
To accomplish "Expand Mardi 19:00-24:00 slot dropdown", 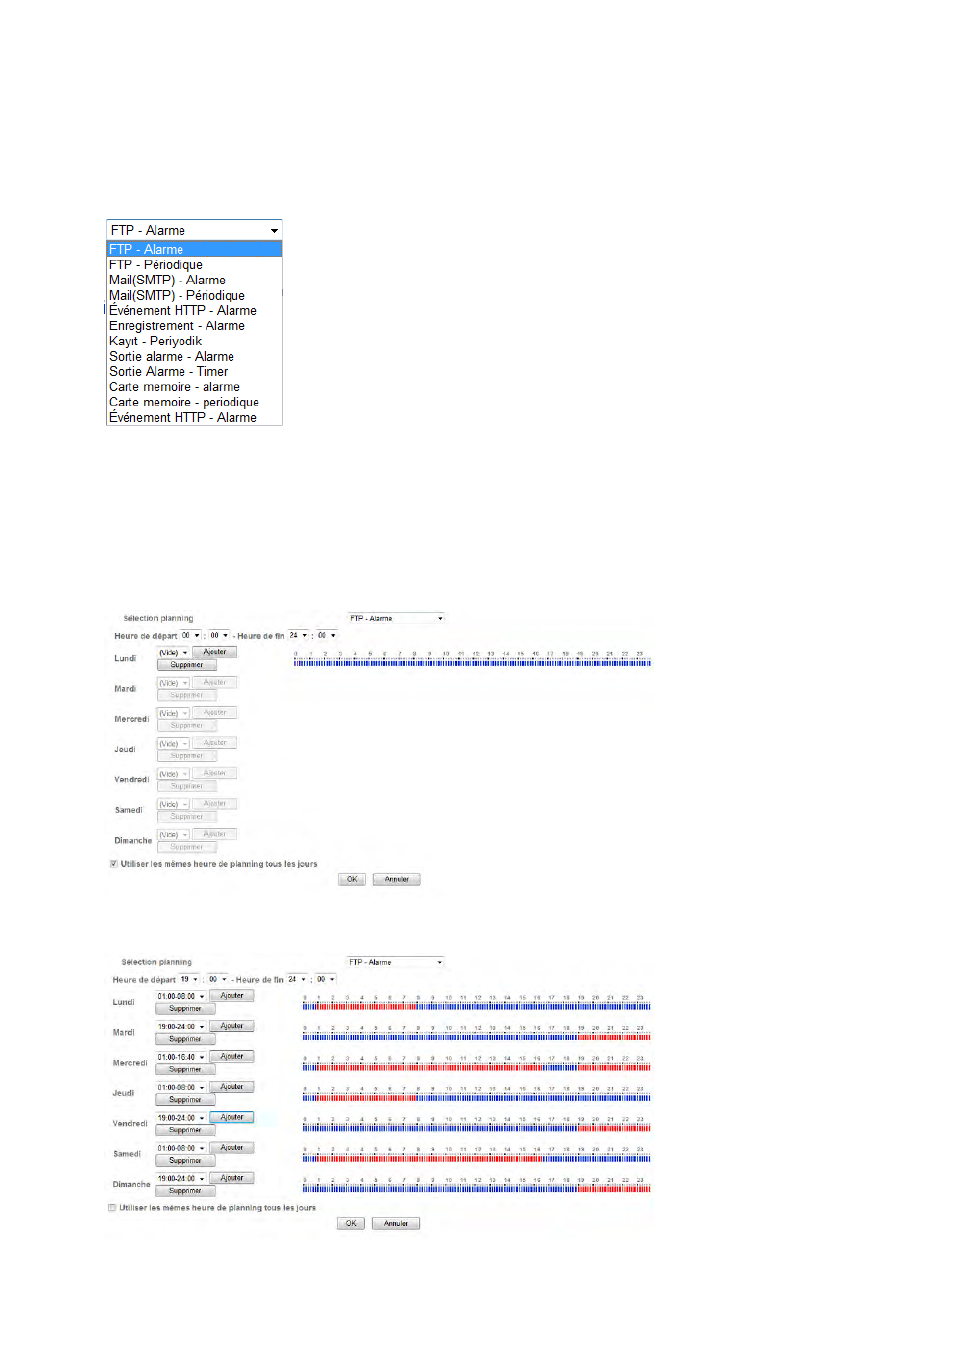I will [x=181, y=1026].
